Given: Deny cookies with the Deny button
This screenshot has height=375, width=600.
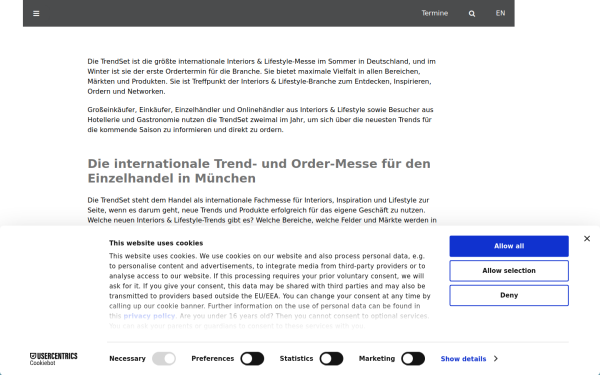Looking at the screenshot, I should (x=509, y=295).
